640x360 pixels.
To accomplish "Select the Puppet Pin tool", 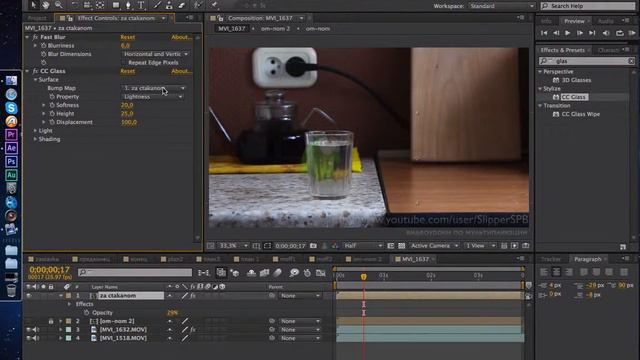I will point(215,5).
